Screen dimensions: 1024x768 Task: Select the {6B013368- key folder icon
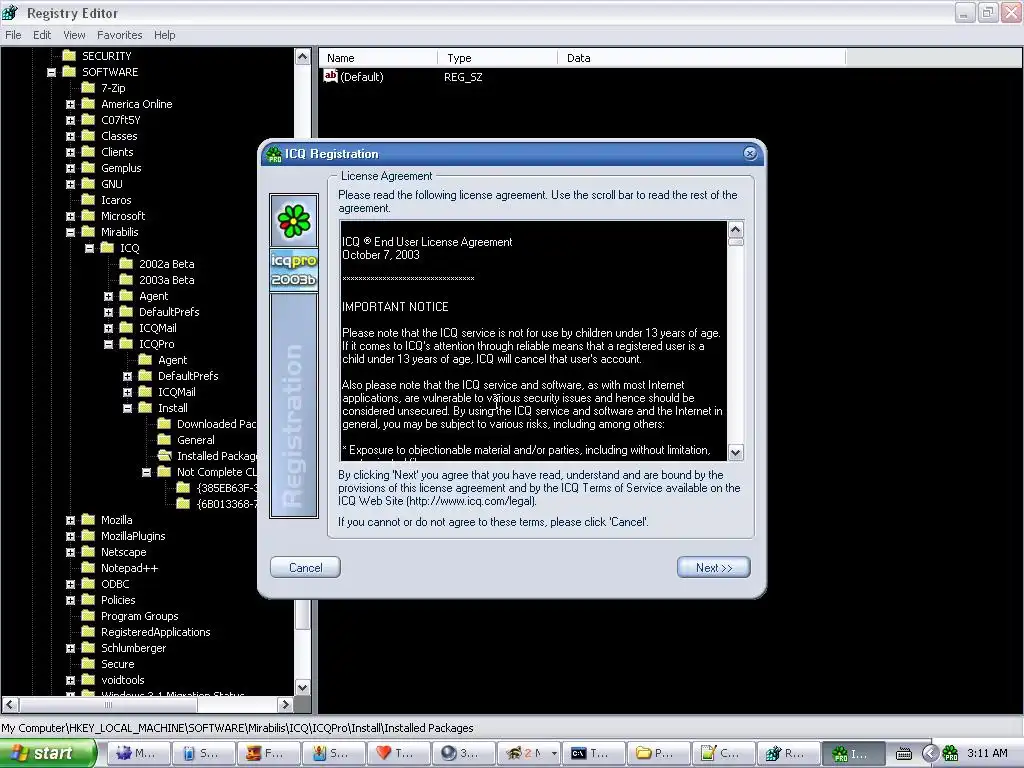point(183,504)
